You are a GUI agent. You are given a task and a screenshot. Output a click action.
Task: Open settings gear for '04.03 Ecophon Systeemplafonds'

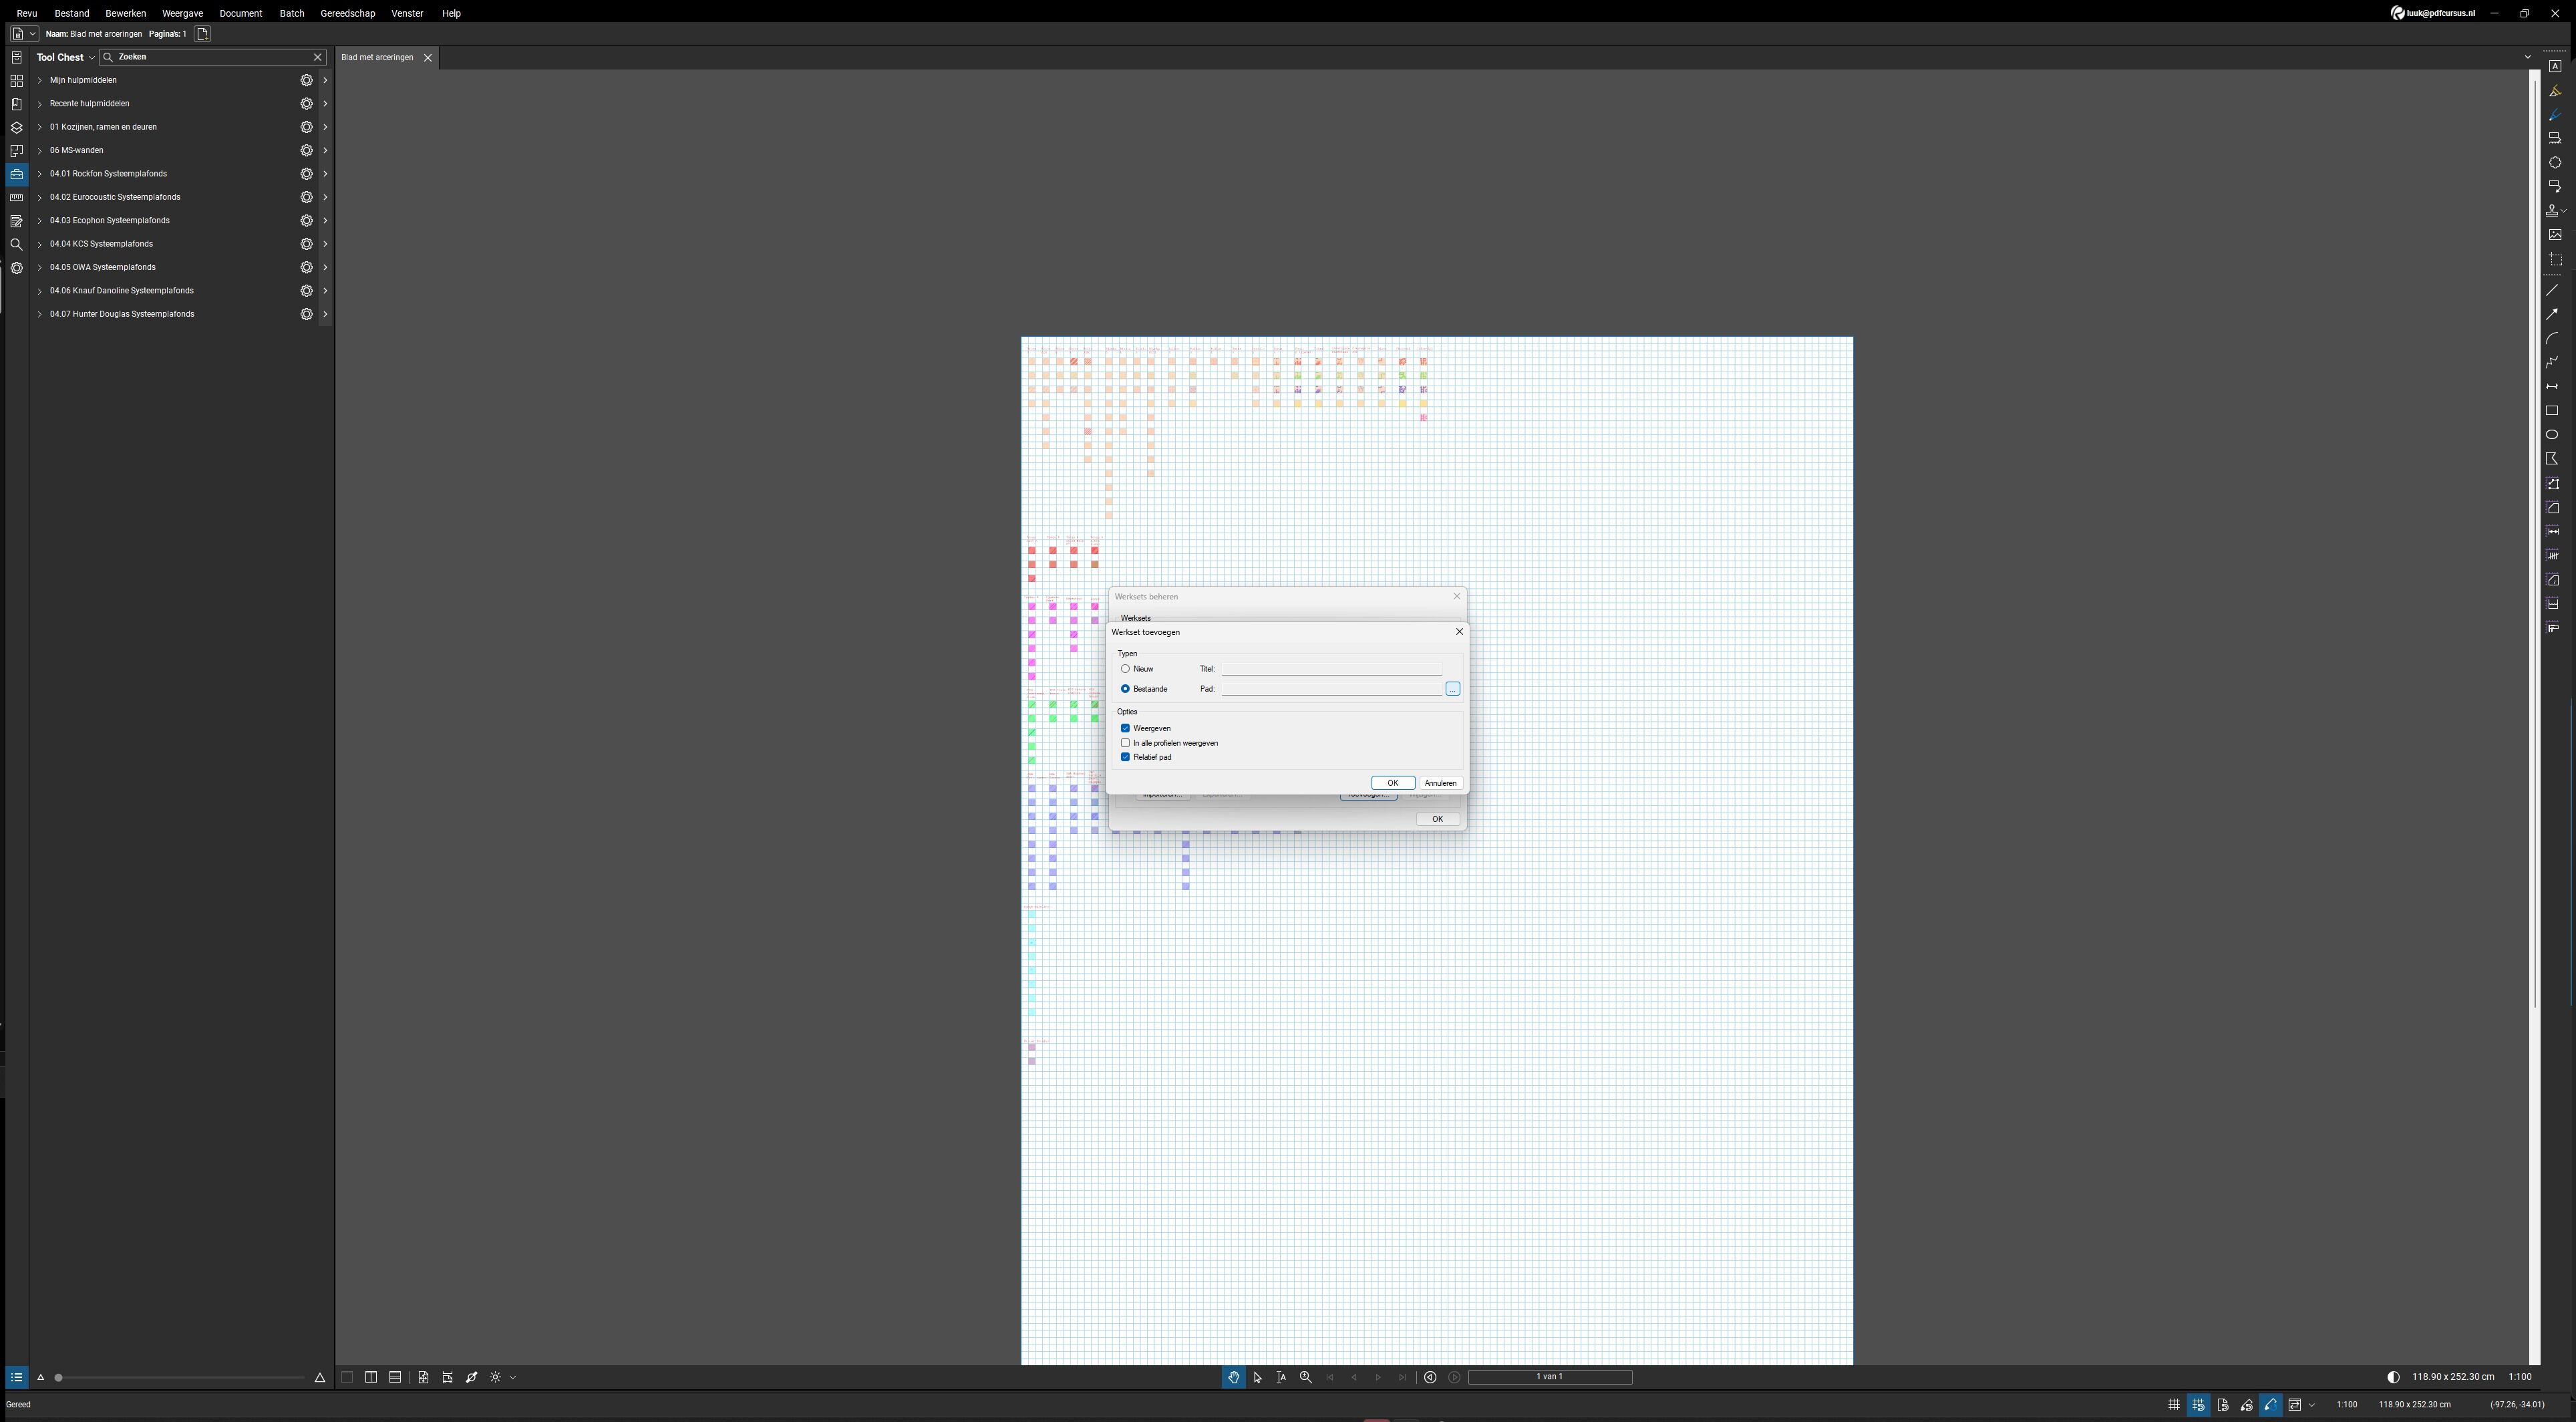pos(307,221)
